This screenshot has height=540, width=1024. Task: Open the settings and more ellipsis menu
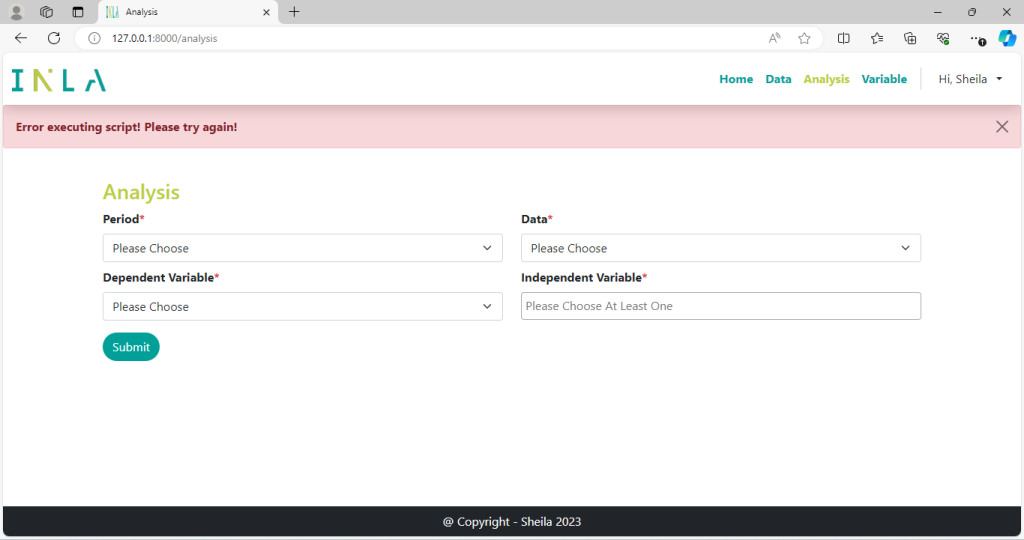(x=976, y=39)
